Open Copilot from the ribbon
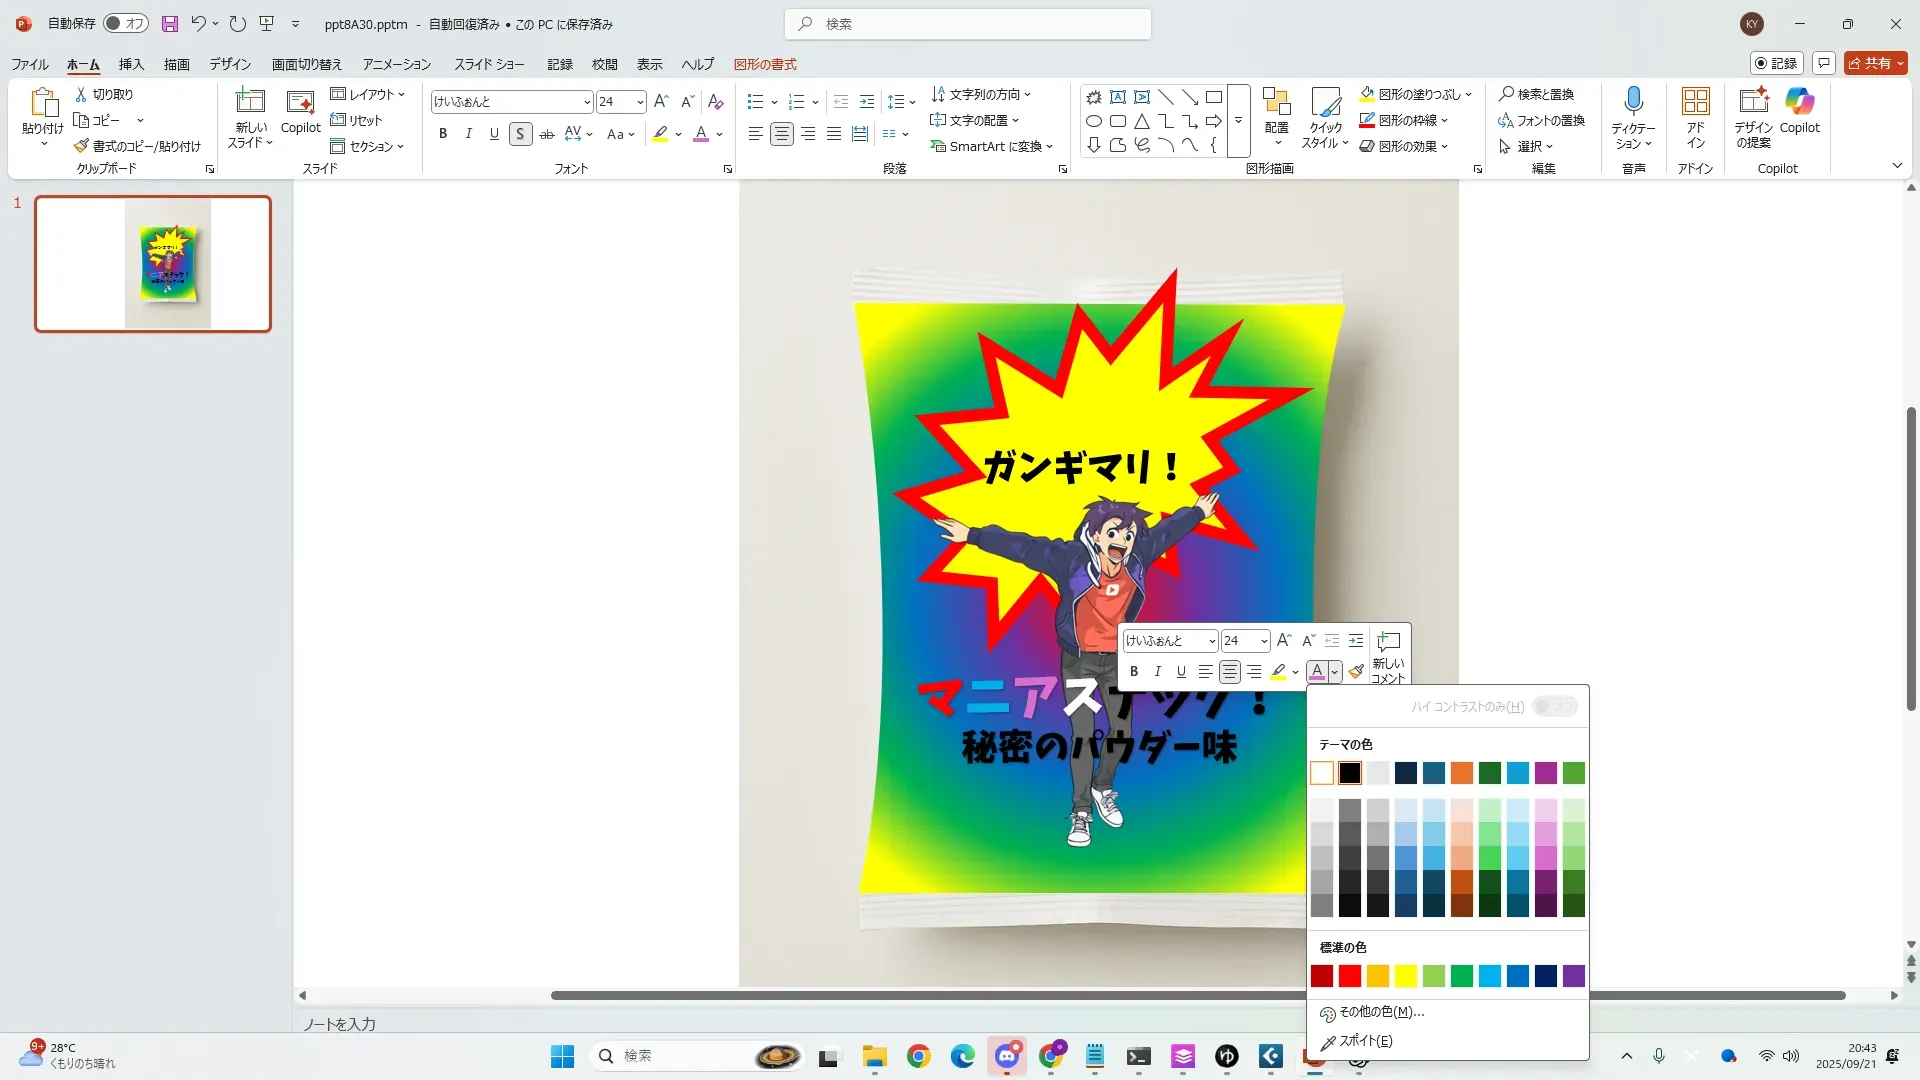 tap(1799, 102)
